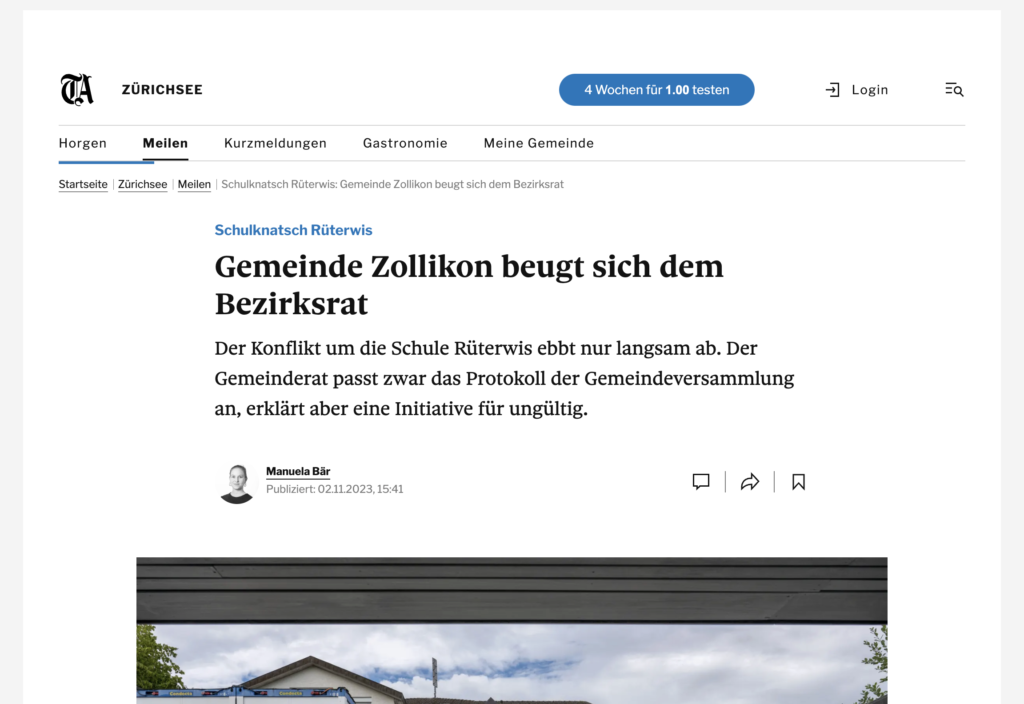Open author Manuela Bär's profile link
The height and width of the screenshot is (704, 1024).
pos(298,471)
